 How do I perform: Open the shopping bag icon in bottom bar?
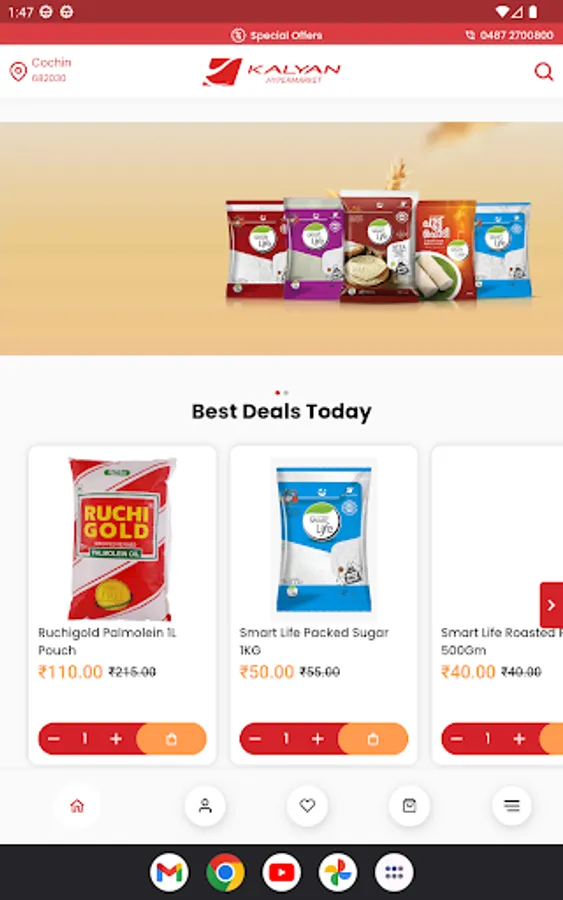(409, 805)
